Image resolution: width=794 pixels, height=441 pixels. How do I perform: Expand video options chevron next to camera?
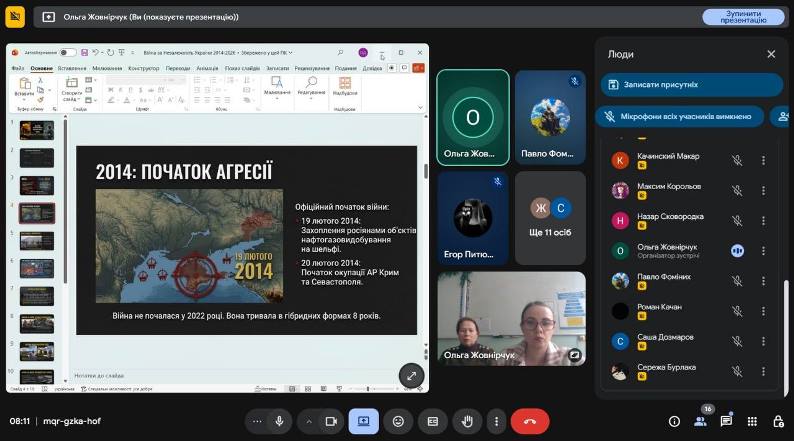308,421
